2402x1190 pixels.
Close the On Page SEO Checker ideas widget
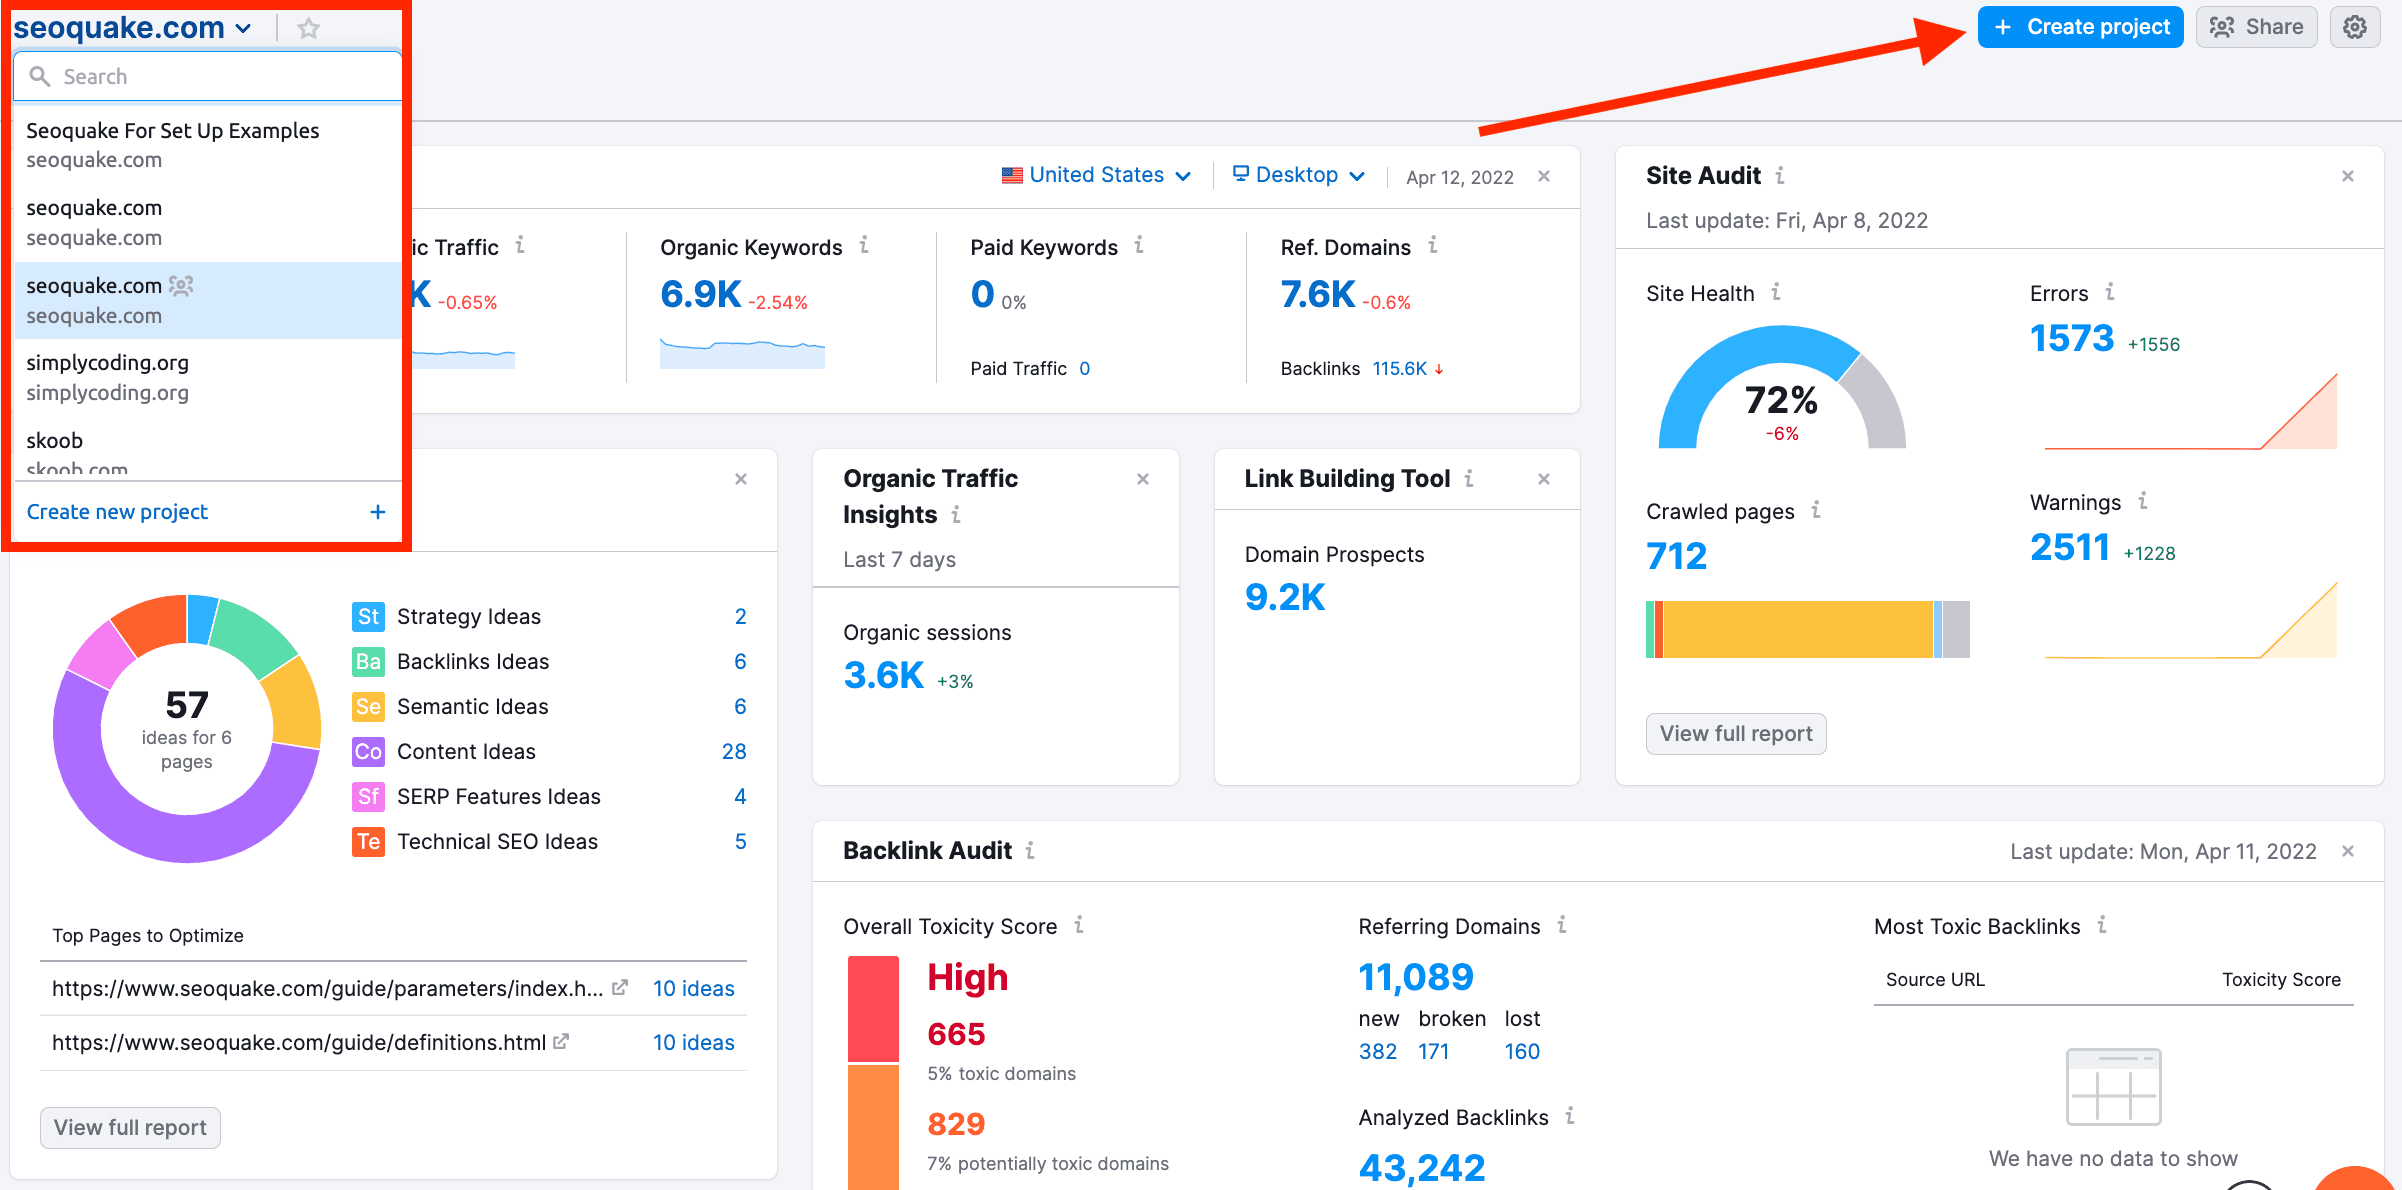pyautogui.click(x=741, y=479)
